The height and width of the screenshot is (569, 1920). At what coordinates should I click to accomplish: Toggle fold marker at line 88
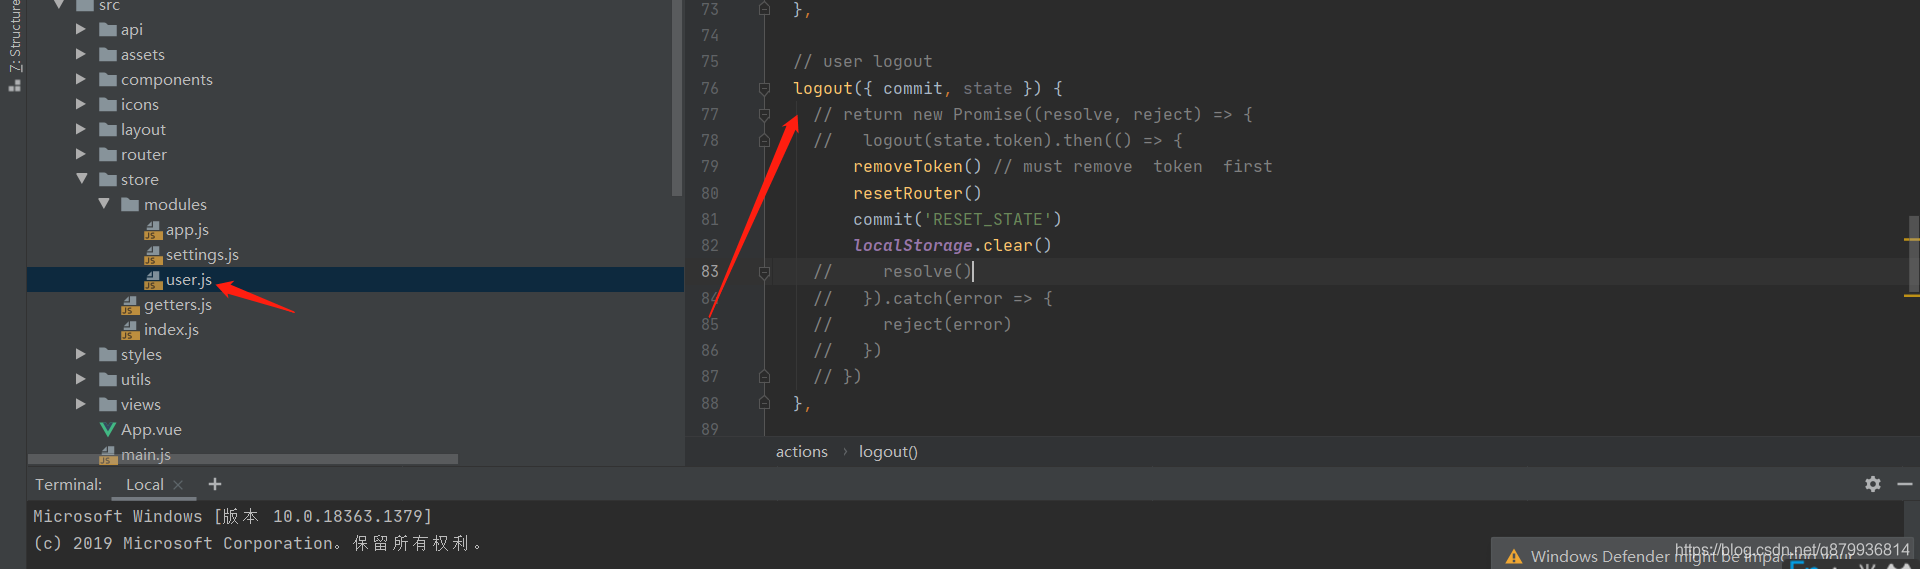pos(764,403)
